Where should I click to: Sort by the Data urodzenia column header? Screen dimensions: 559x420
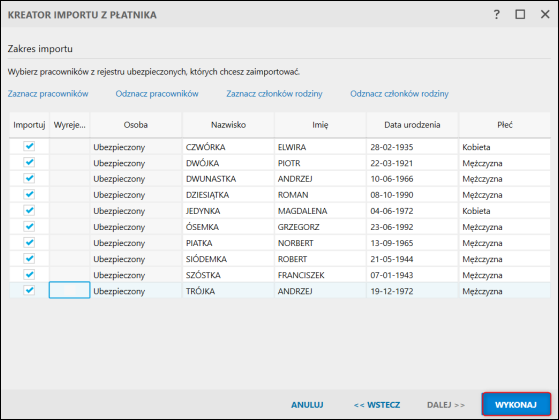pos(412,125)
